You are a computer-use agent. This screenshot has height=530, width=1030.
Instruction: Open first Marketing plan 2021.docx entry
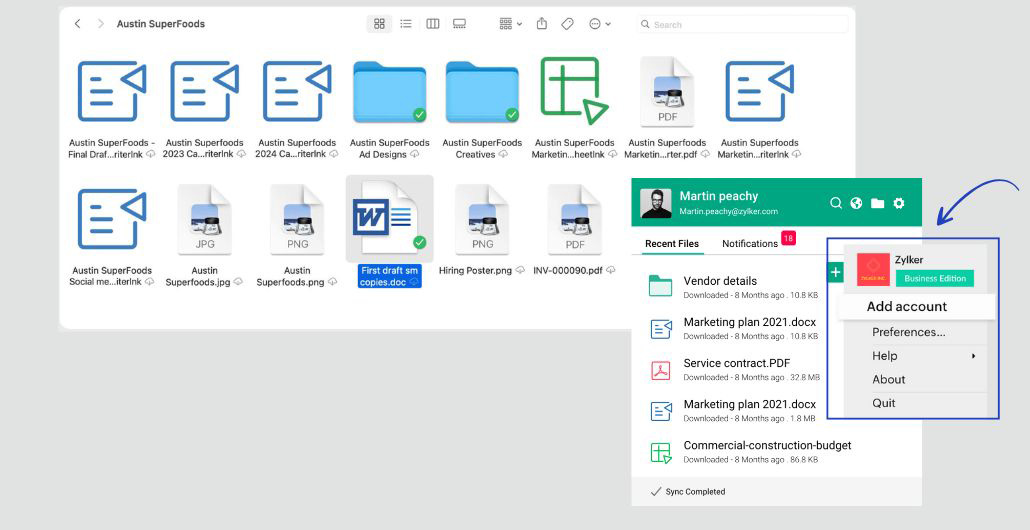733,328
